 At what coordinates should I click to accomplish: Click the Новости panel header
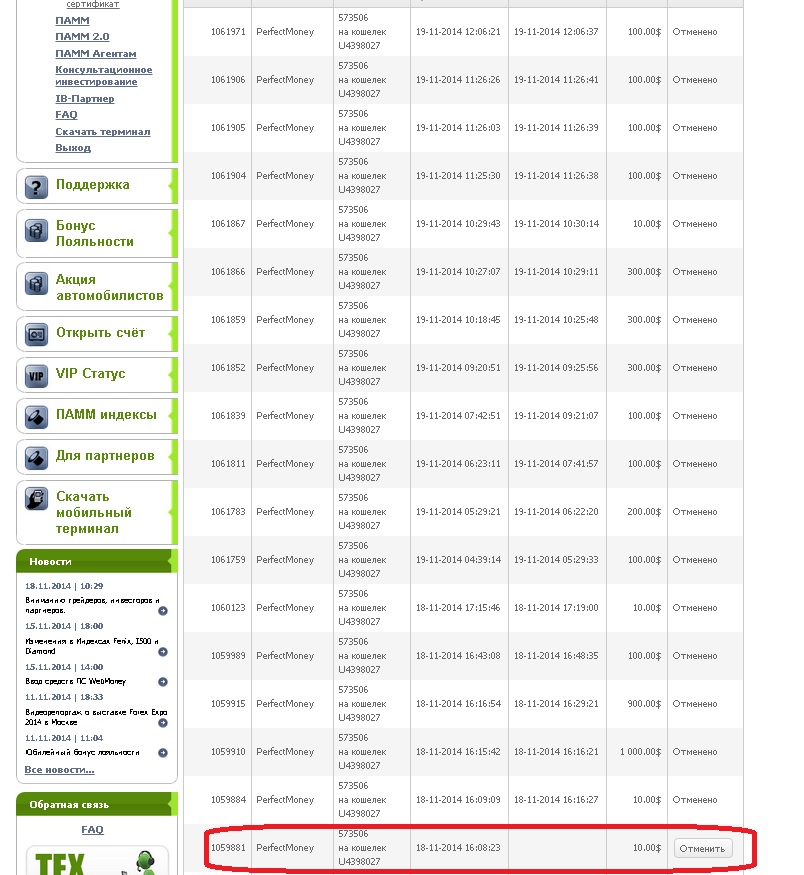pos(96,561)
